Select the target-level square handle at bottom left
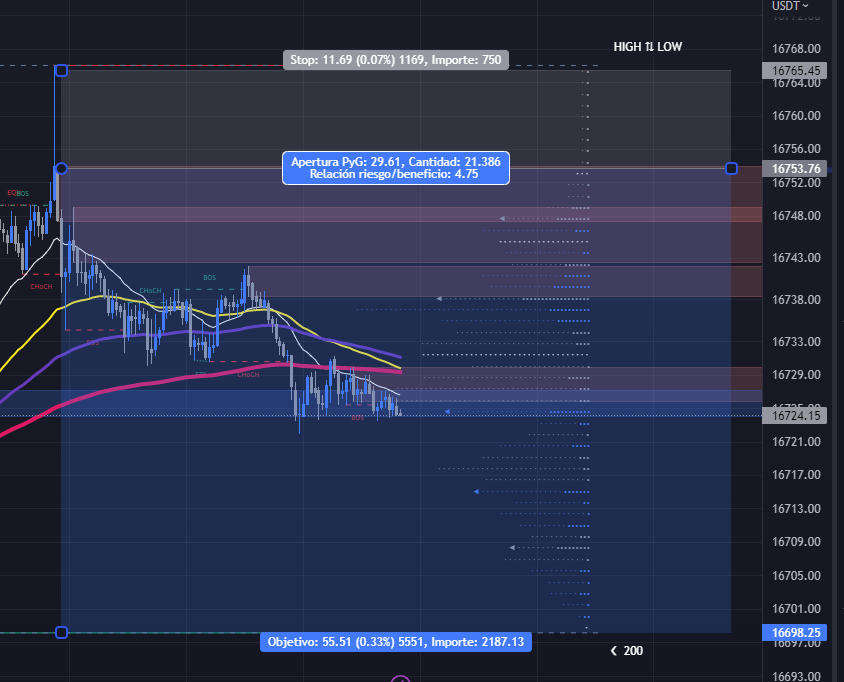 point(61,632)
